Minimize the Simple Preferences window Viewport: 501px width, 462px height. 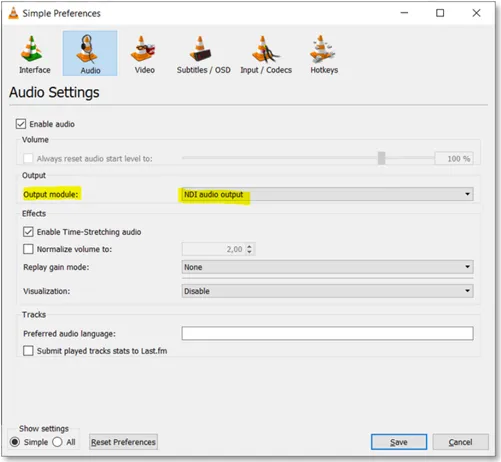(404, 13)
